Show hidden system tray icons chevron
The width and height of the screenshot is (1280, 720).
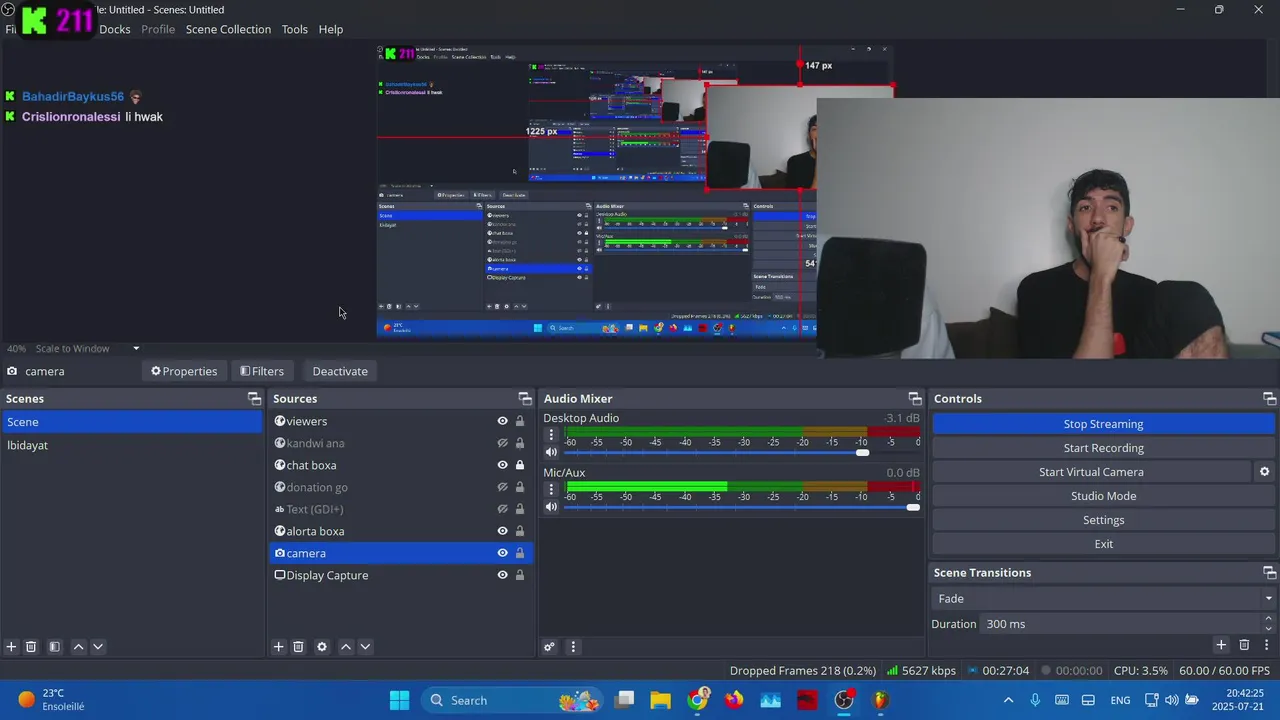[x=1008, y=700]
